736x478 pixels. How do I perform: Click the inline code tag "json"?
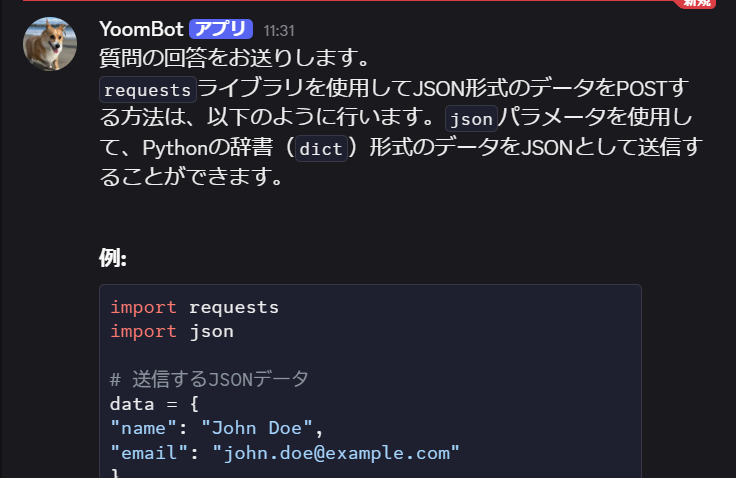click(x=471, y=120)
